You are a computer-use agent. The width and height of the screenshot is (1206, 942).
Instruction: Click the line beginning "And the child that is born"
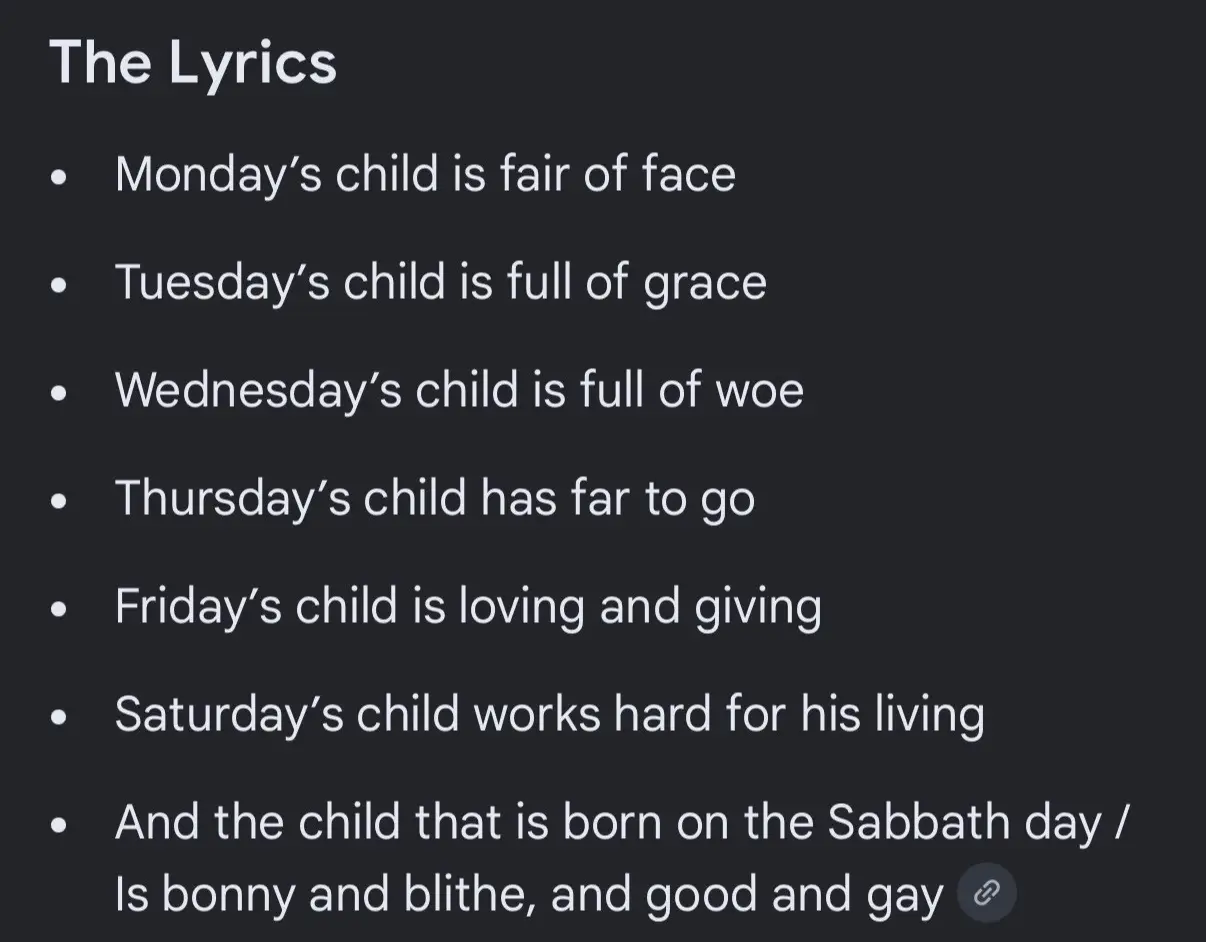pyautogui.click(x=622, y=823)
